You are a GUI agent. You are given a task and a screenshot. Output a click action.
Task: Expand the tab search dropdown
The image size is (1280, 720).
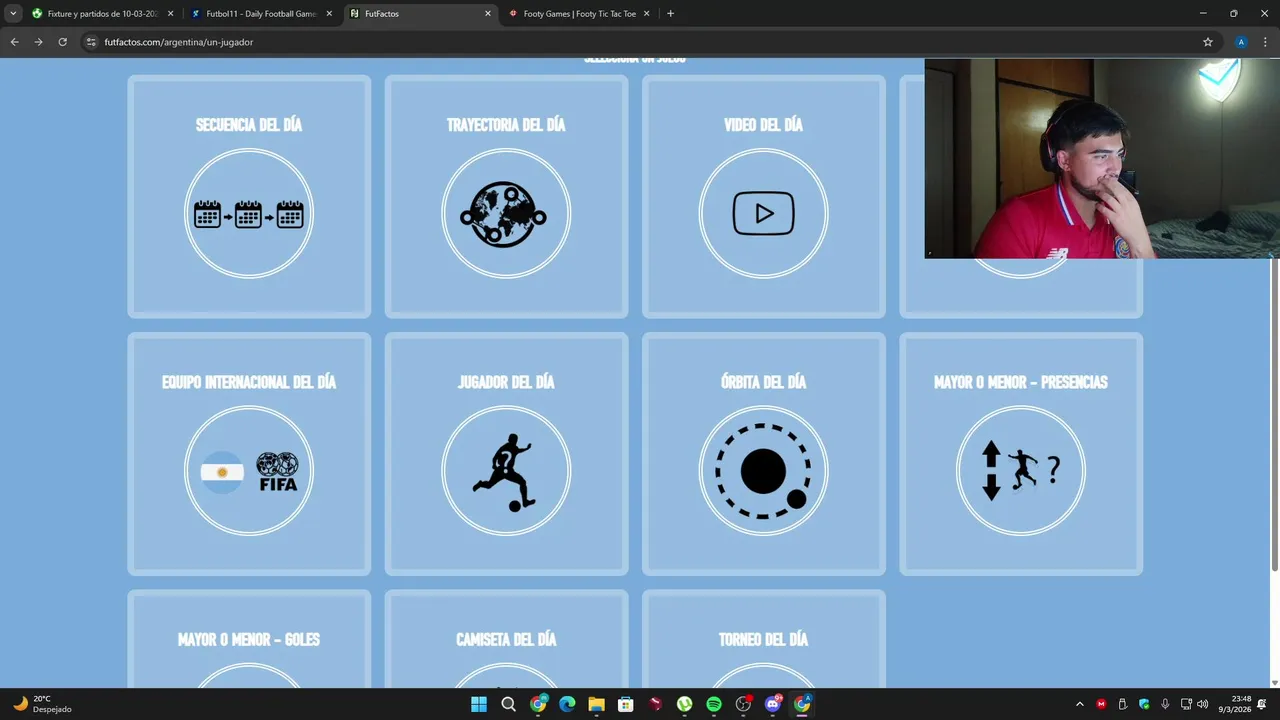(x=13, y=14)
